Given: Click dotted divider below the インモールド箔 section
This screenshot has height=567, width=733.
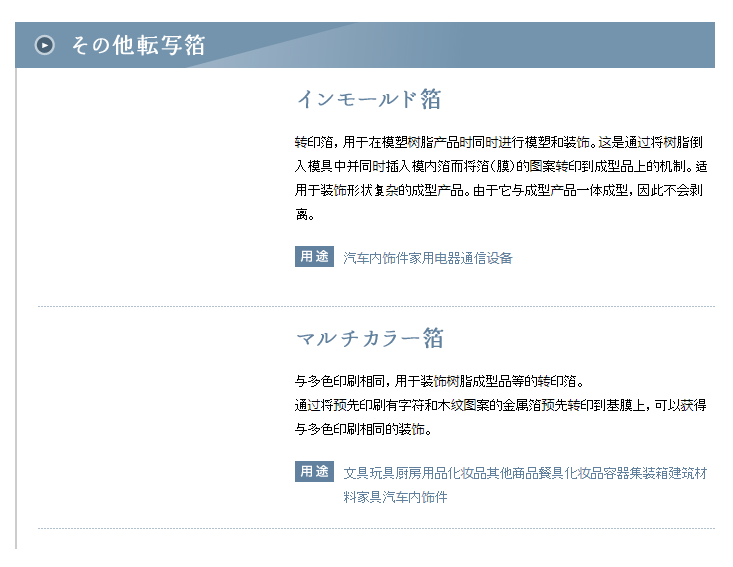Looking at the screenshot, I should pyautogui.click(x=376, y=306).
